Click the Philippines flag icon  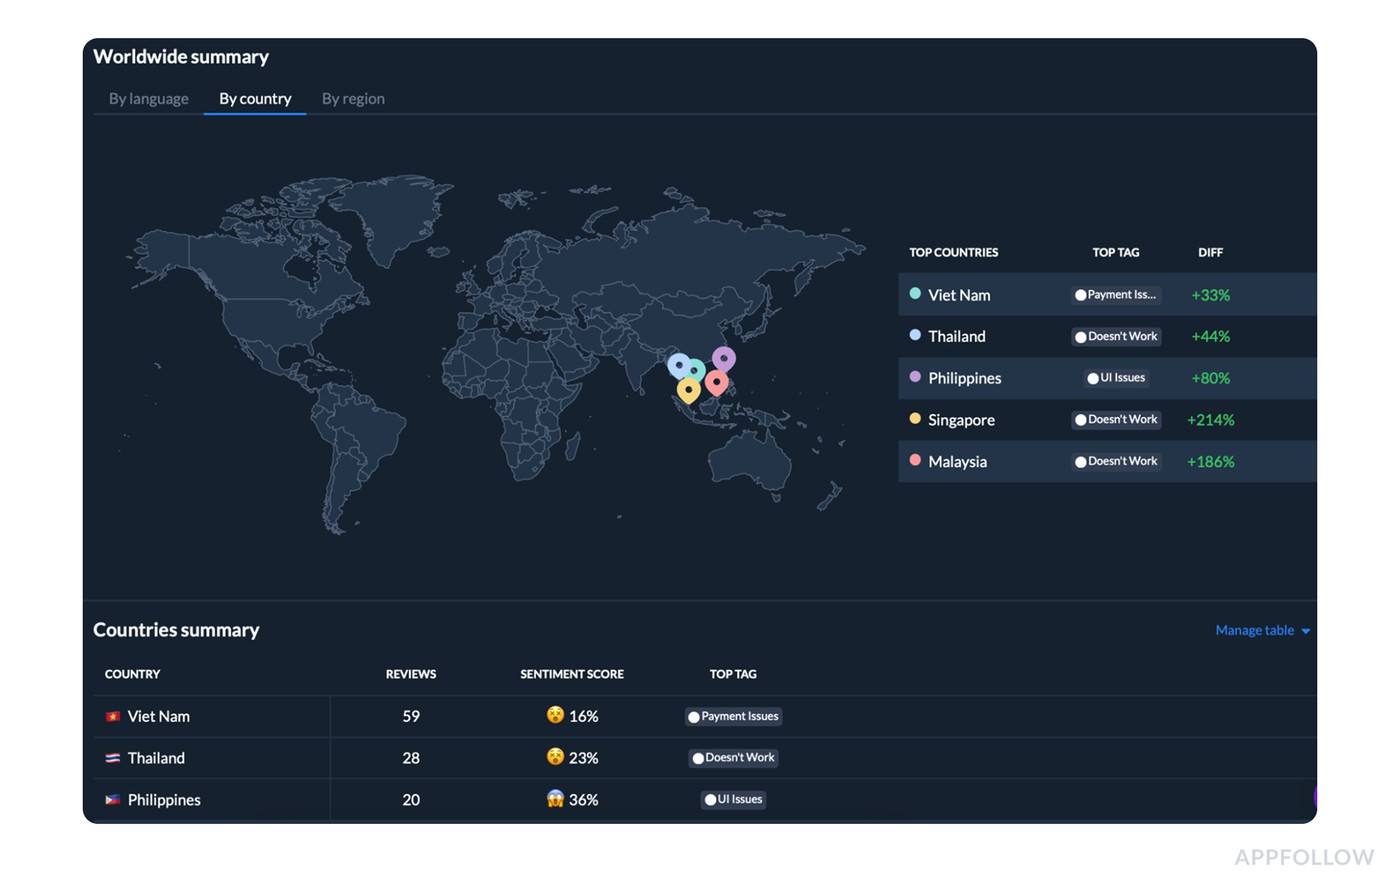pyautogui.click(x=113, y=800)
